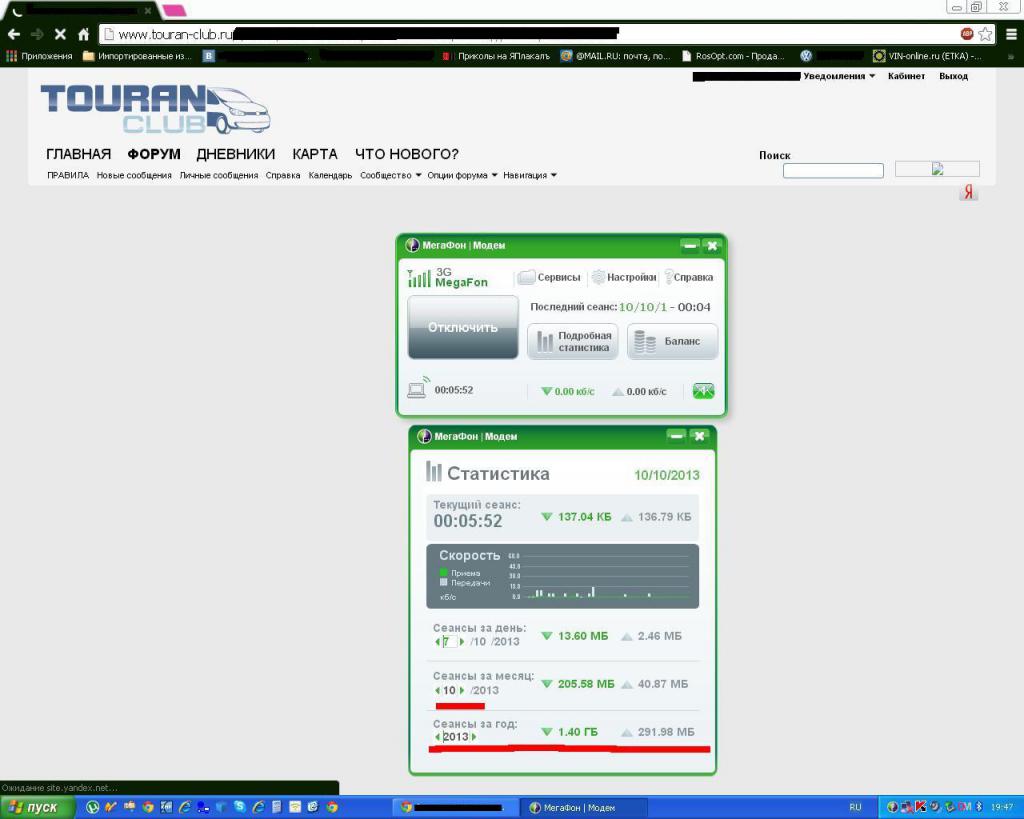The image size is (1024, 819).
Task: Click the taskbar clock 19:47
Action: 1002,807
